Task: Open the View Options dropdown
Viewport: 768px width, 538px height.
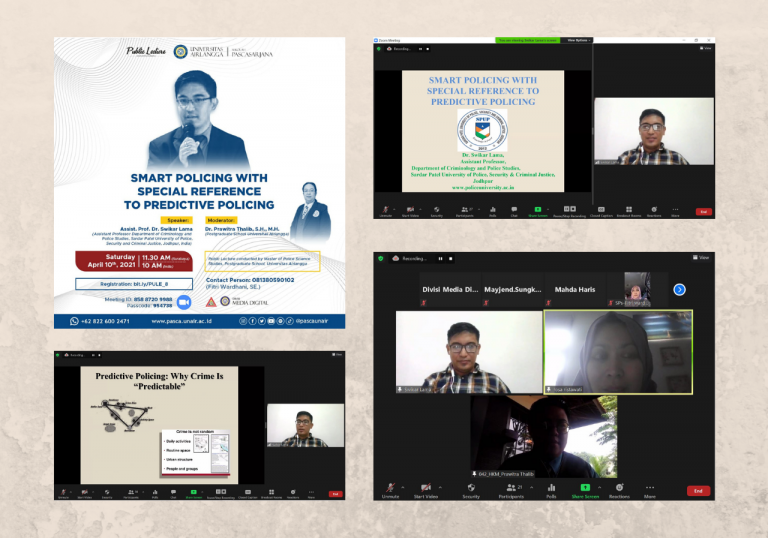Action: [x=578, y=40]
